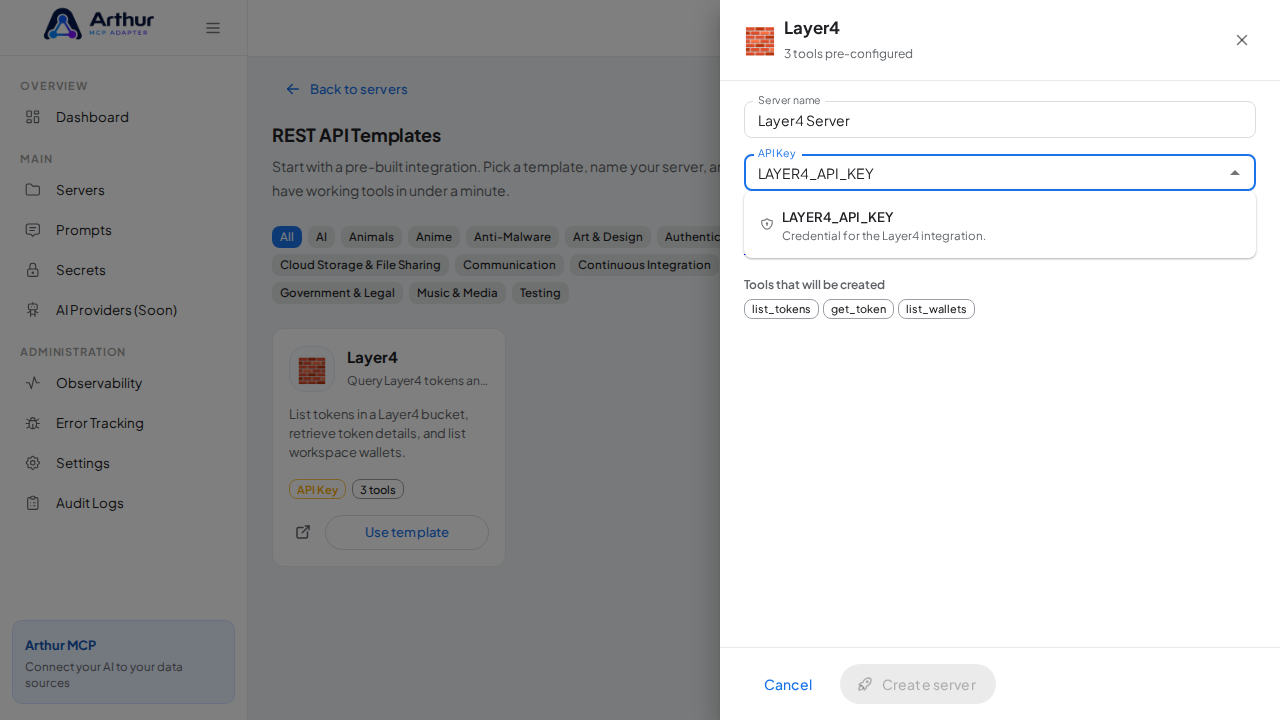
Task: Open Layer4 external link icon
Action: point(303,532)
